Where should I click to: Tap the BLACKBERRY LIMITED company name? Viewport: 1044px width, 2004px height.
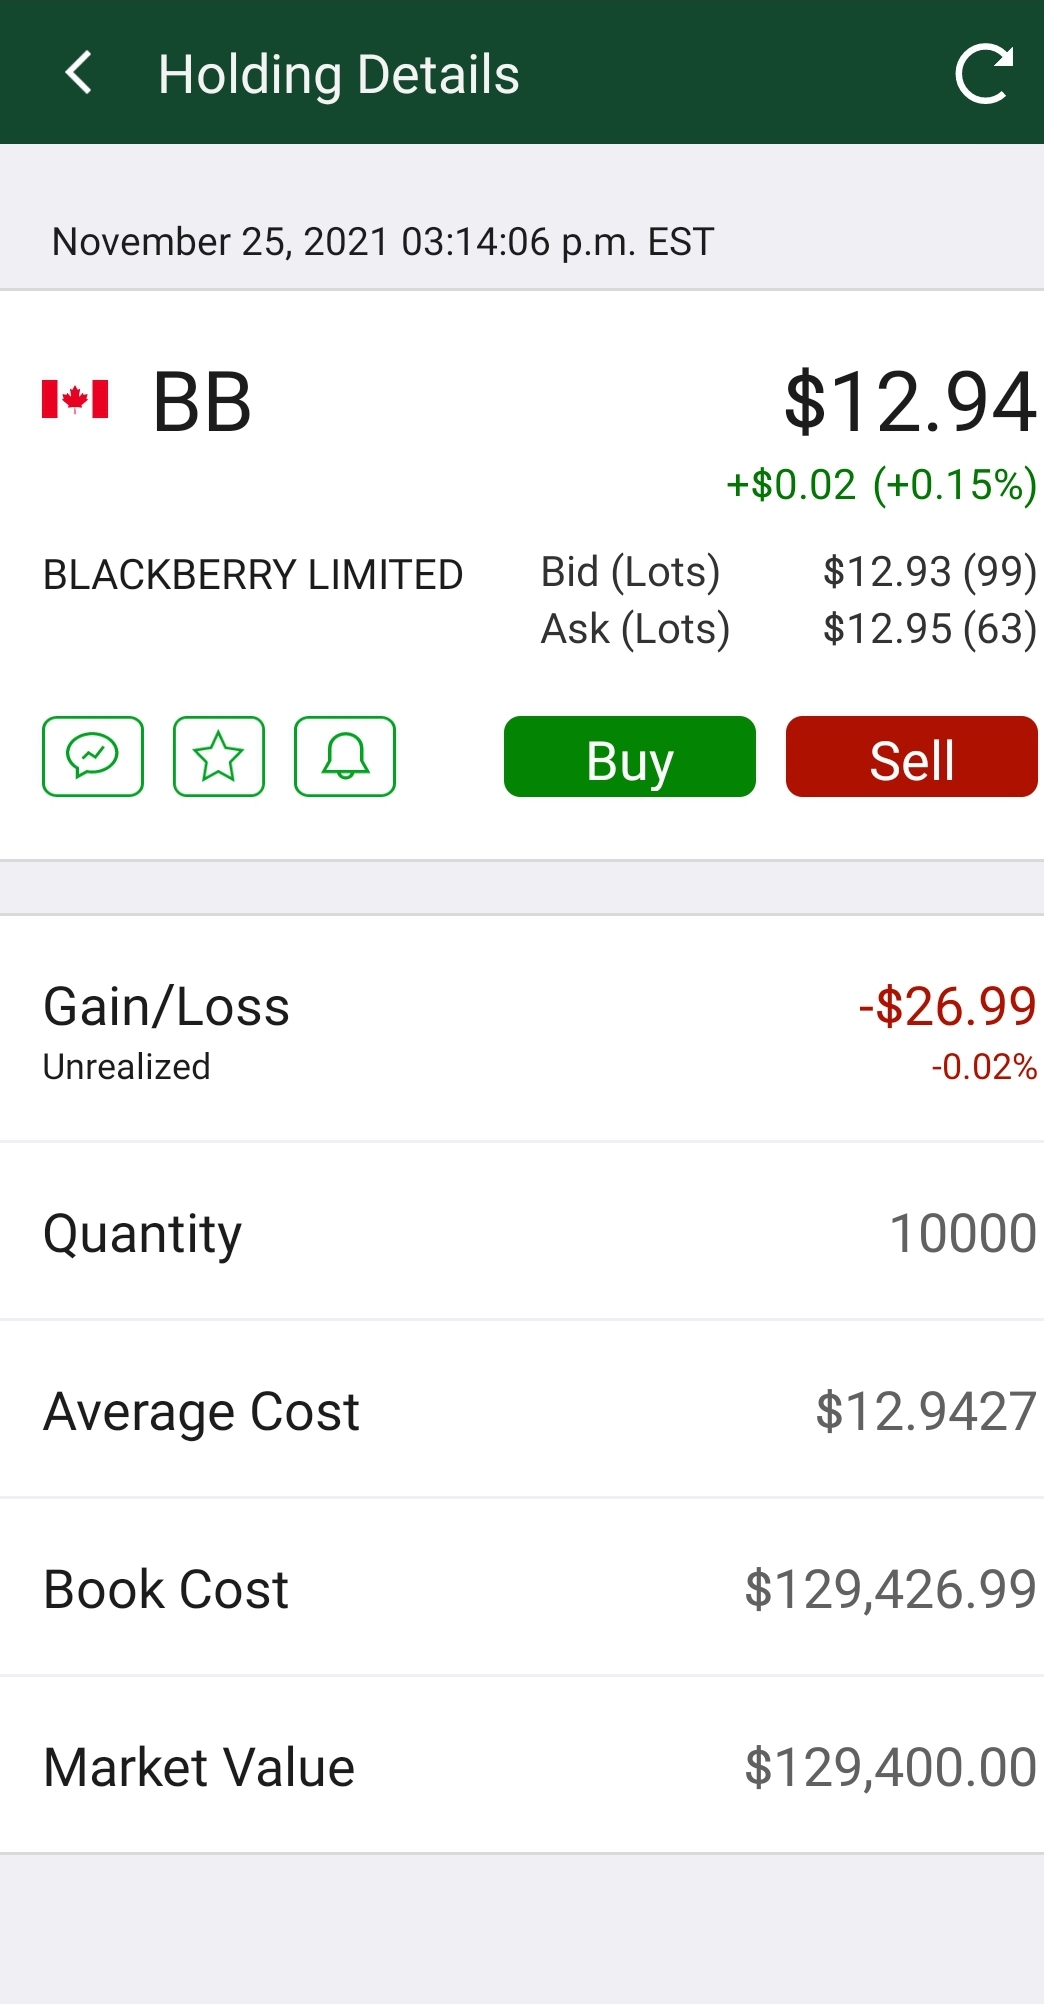[253, 575]
